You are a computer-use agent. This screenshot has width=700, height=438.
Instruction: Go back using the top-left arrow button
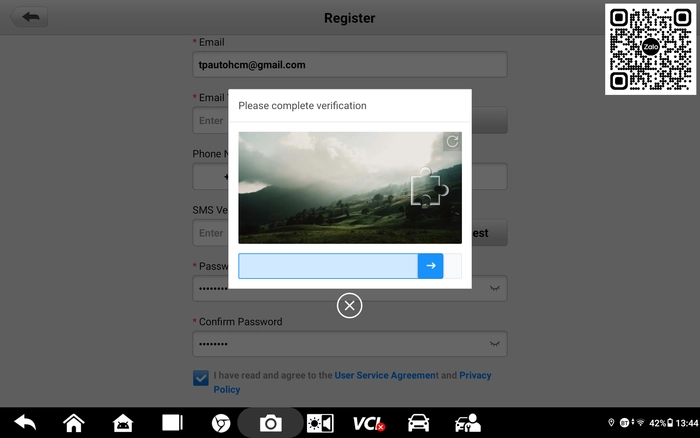(x=29, y=17)
